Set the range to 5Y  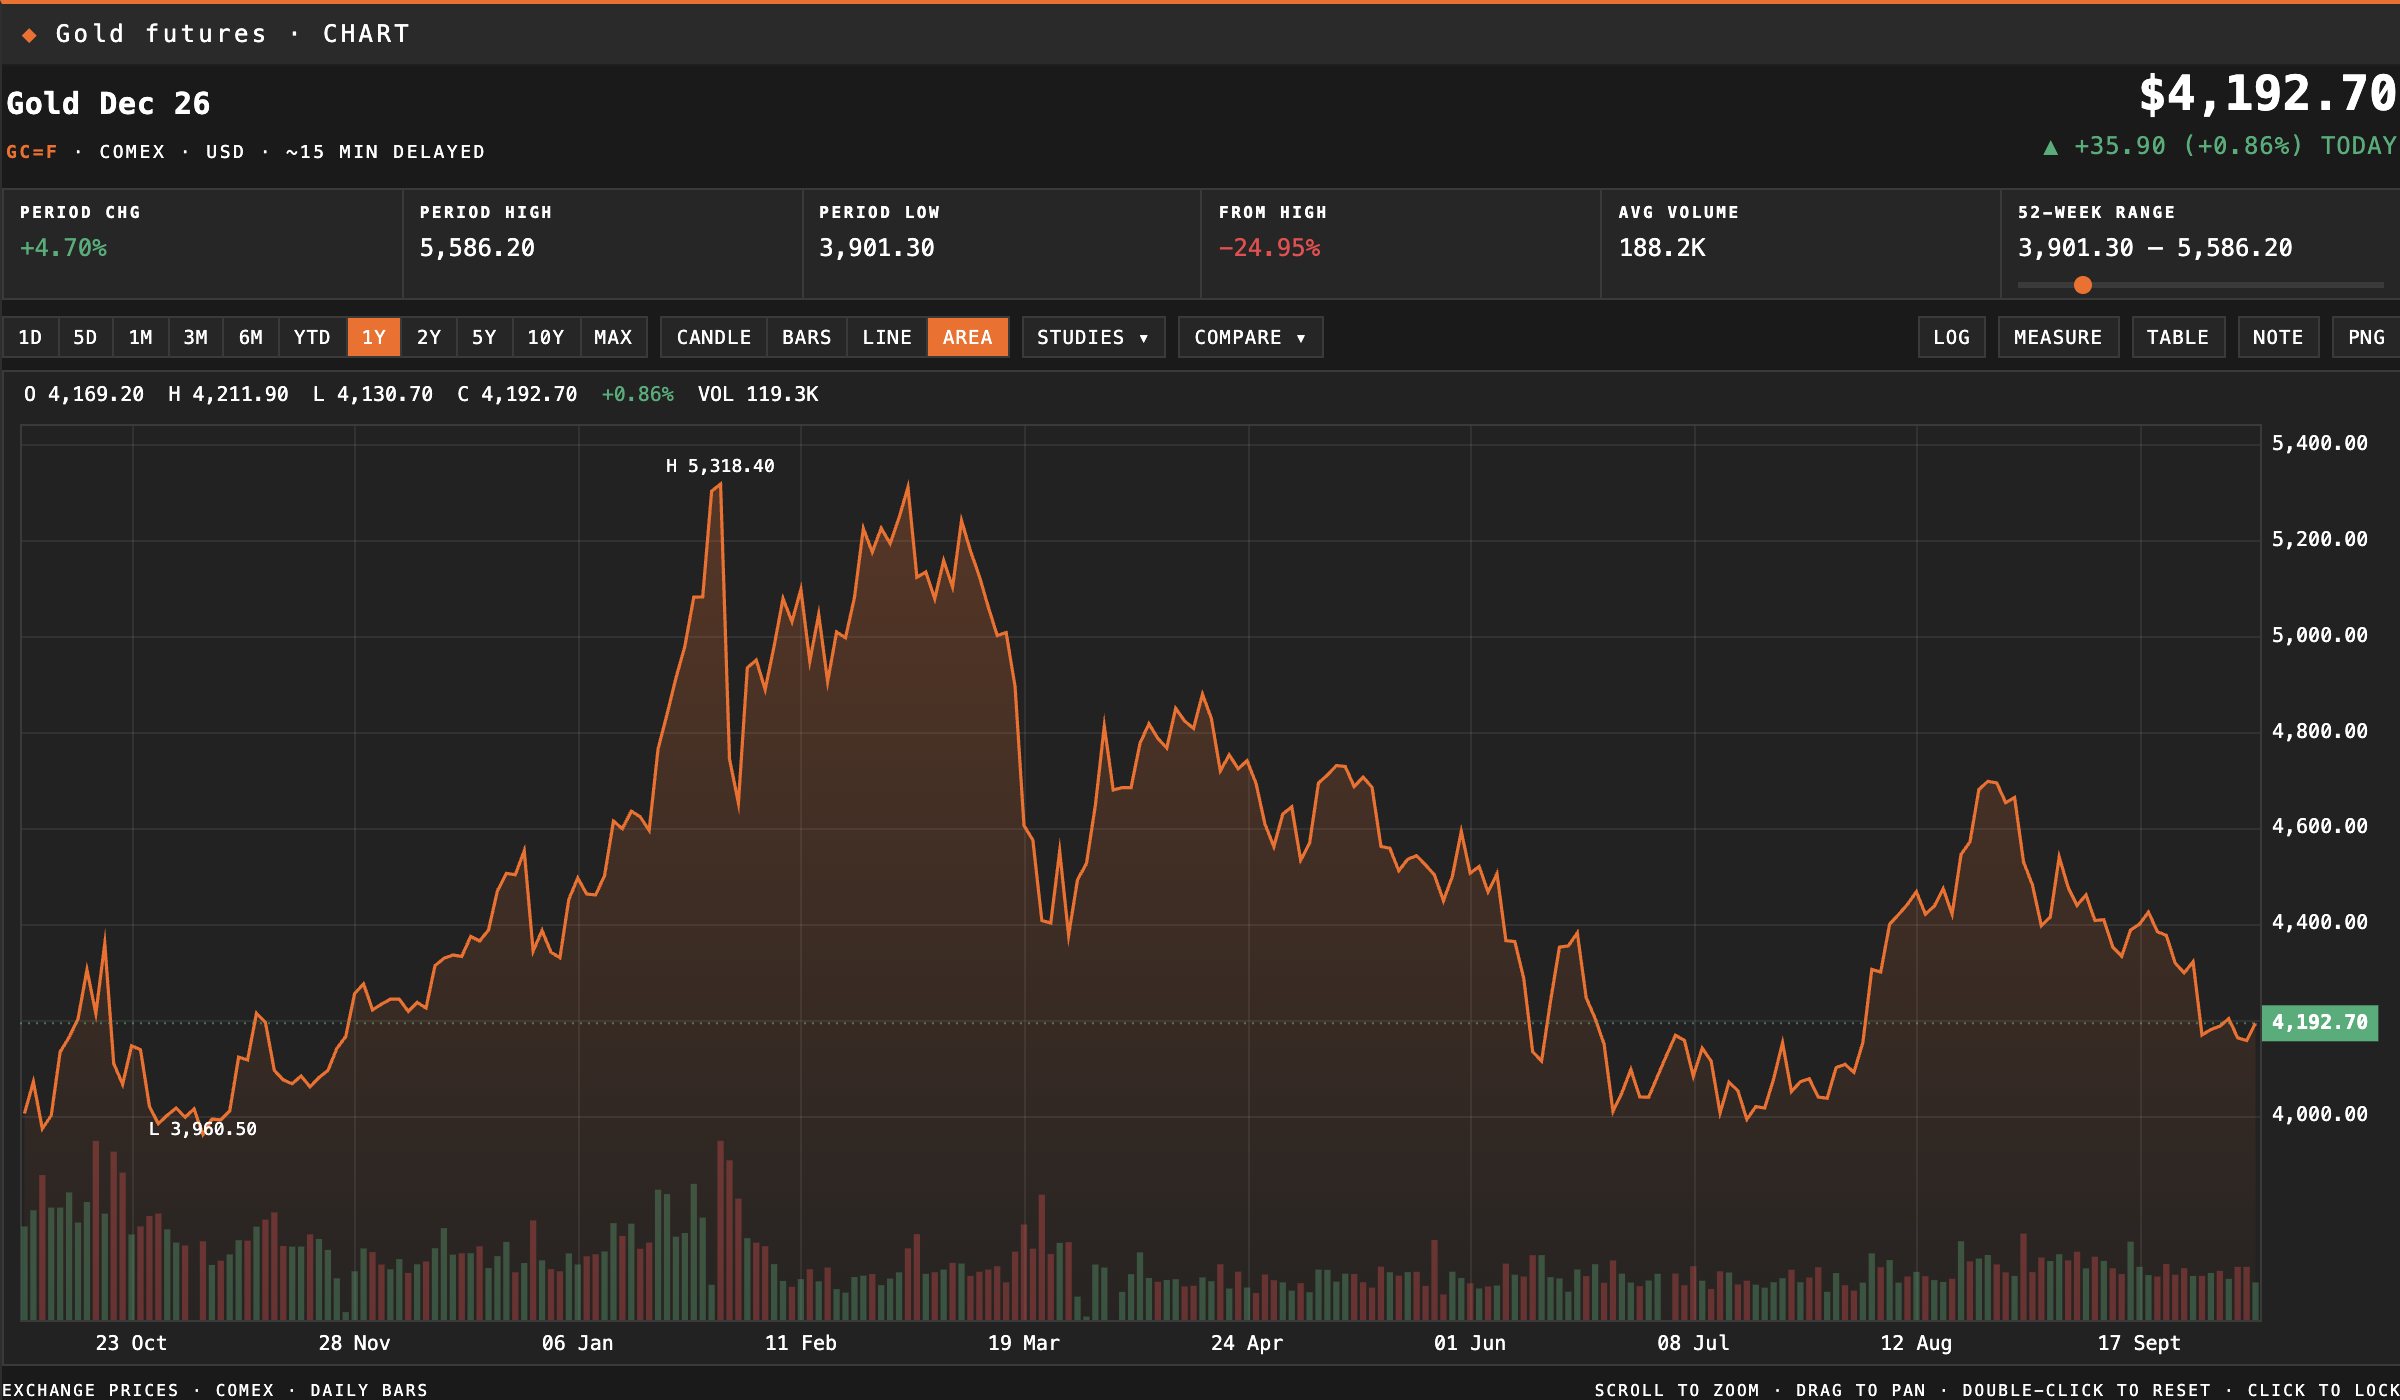pos(484,337)
